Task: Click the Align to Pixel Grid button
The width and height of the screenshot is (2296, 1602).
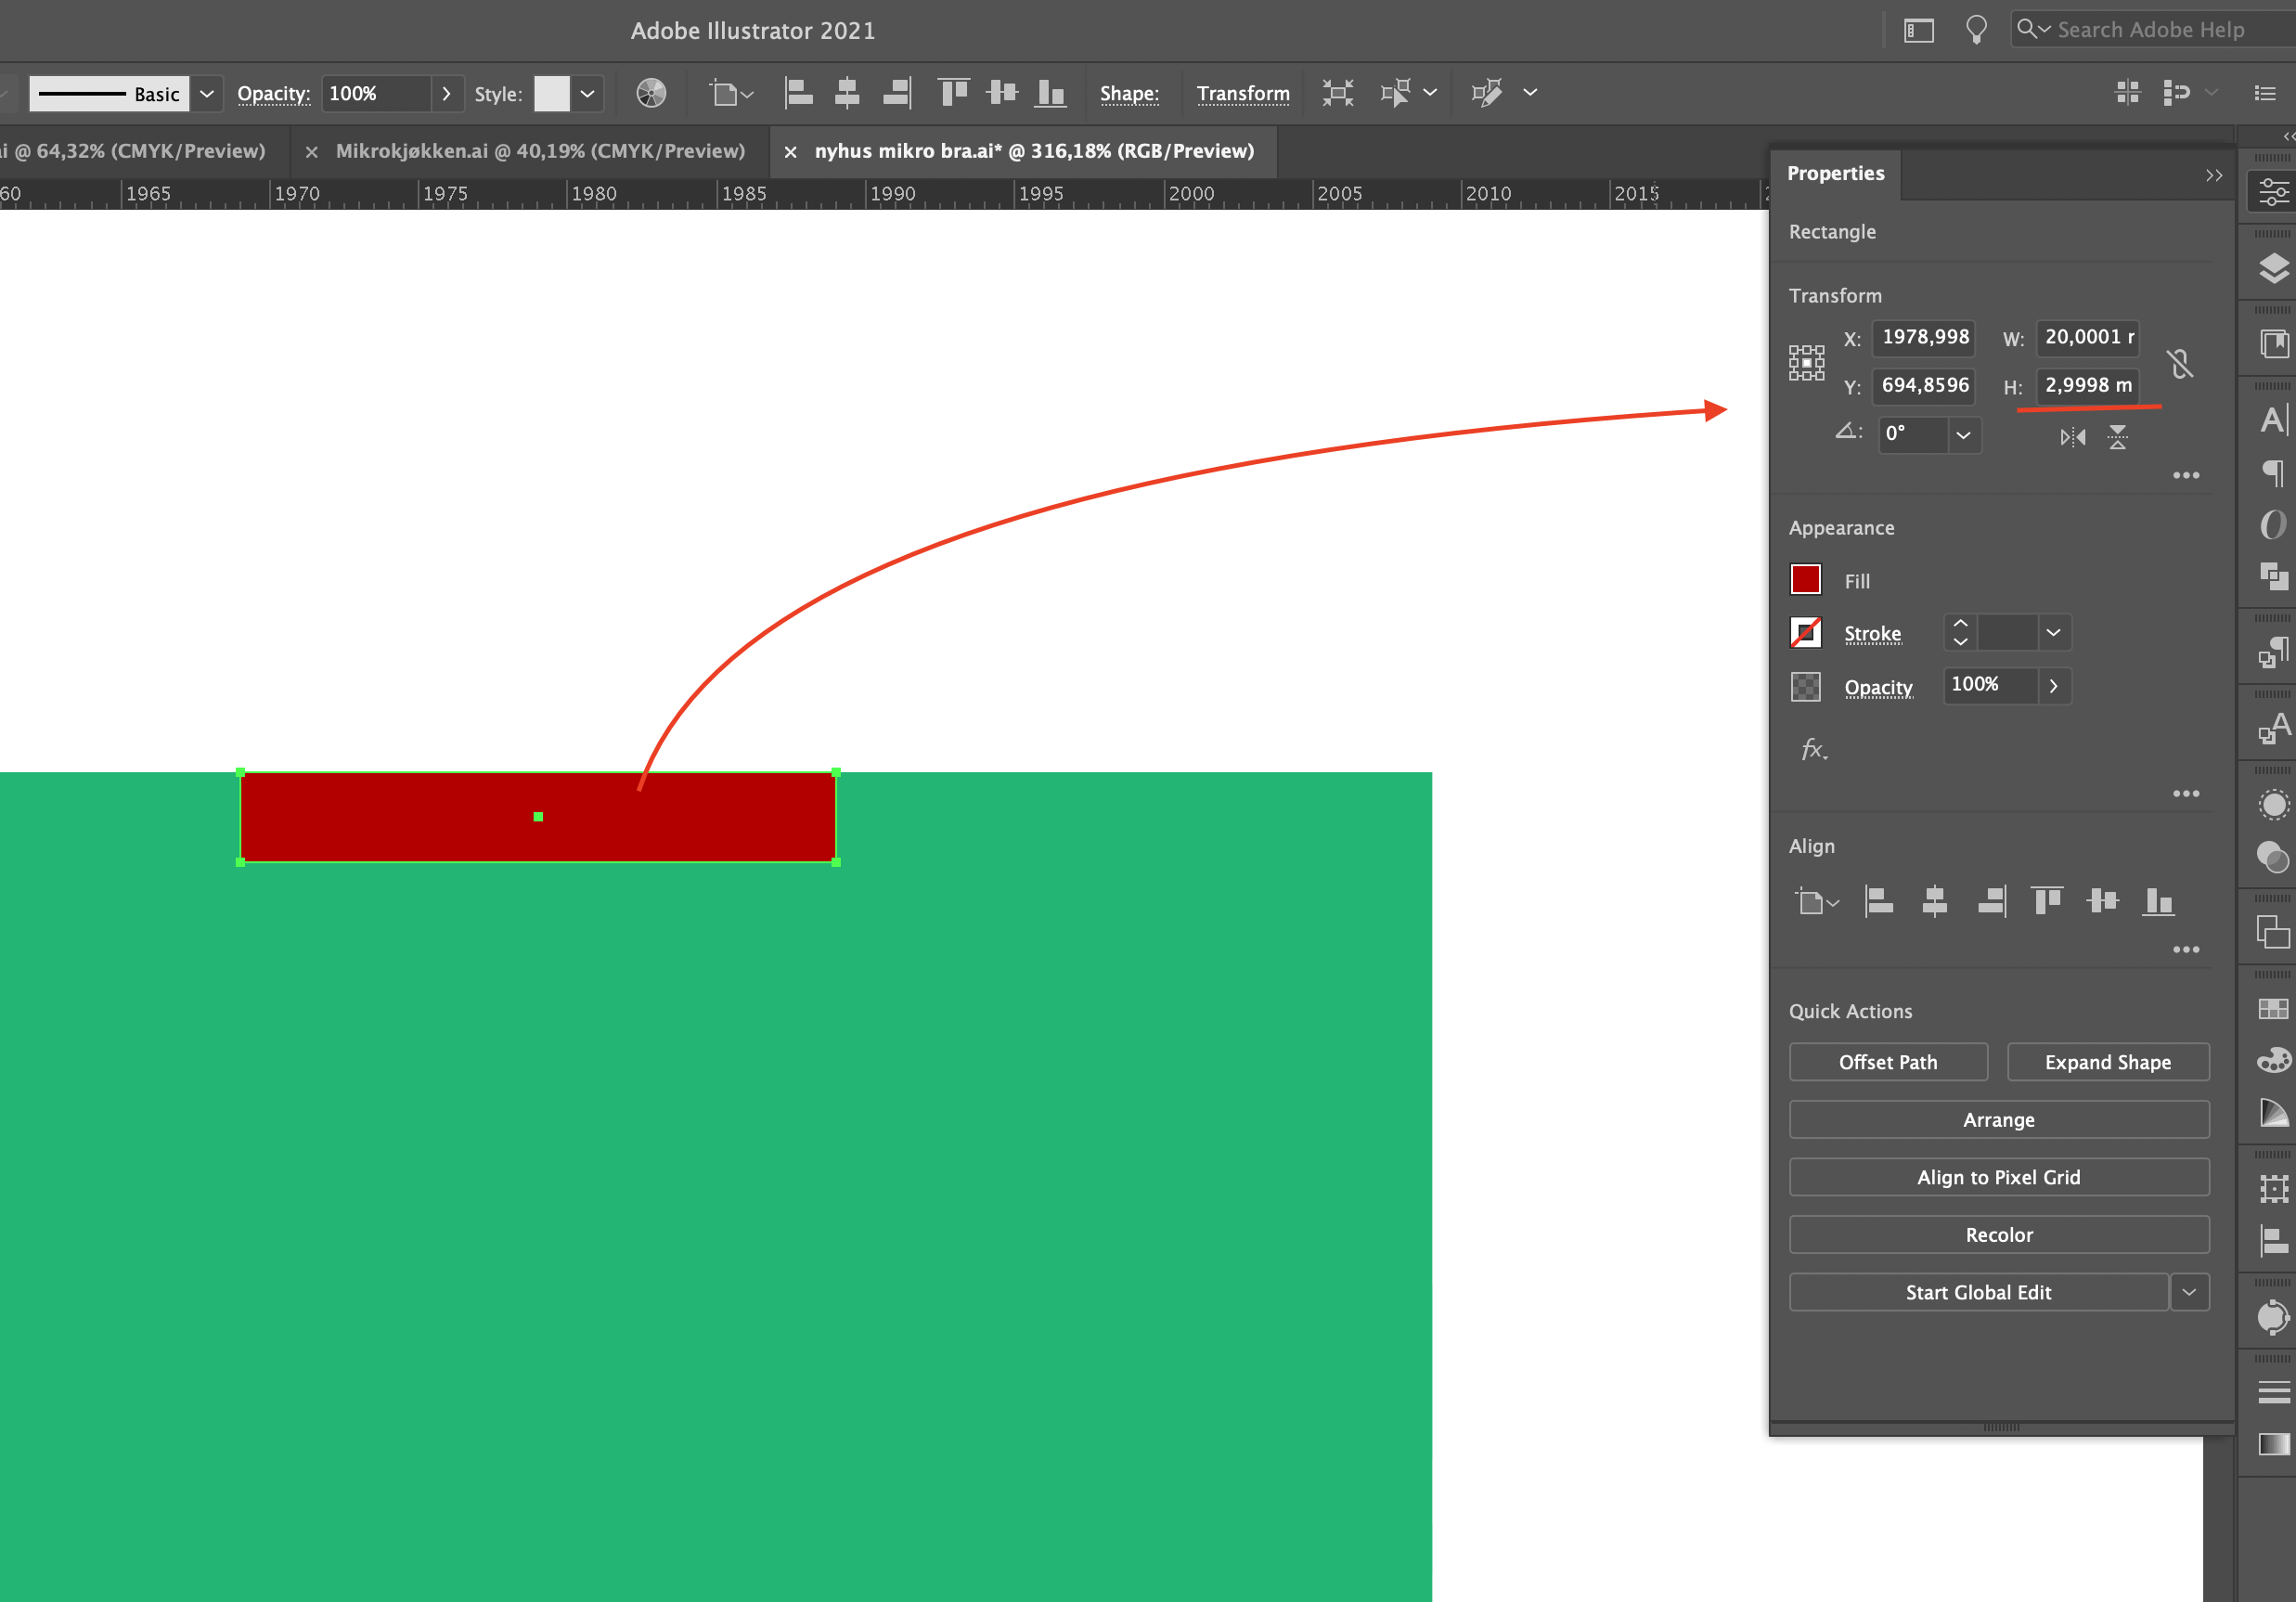Action: click(1998, 1176)
